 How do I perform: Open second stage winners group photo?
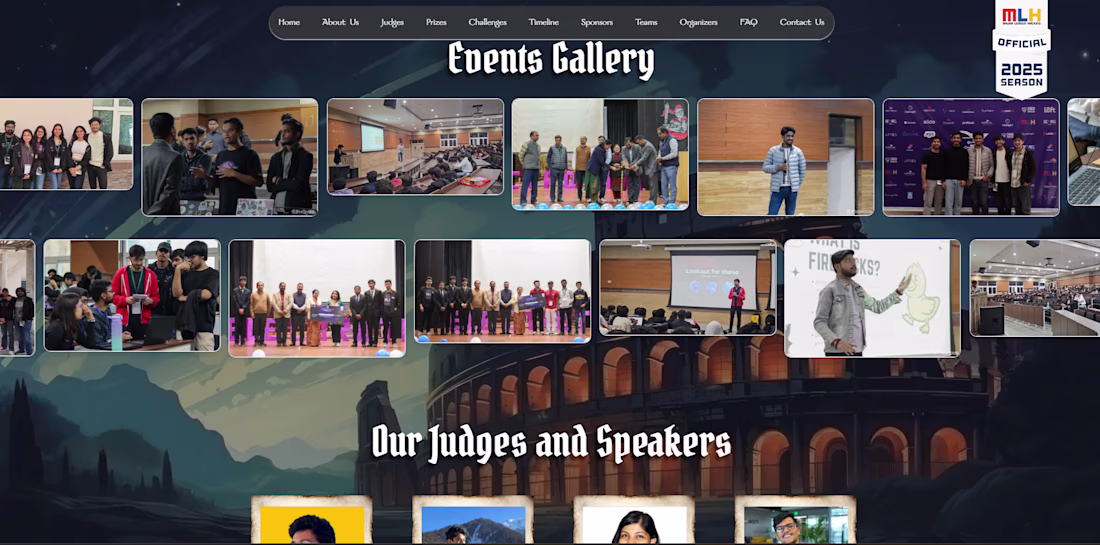tap(502, 291)
